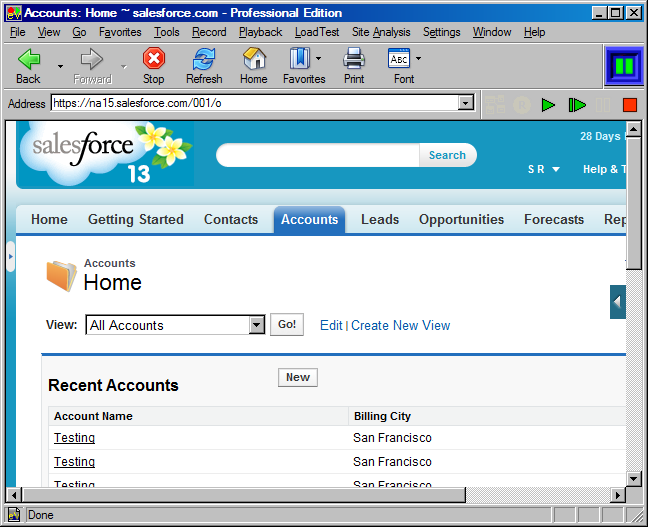
Task: Click the Font ABC icon
Action: click(399, 58)
